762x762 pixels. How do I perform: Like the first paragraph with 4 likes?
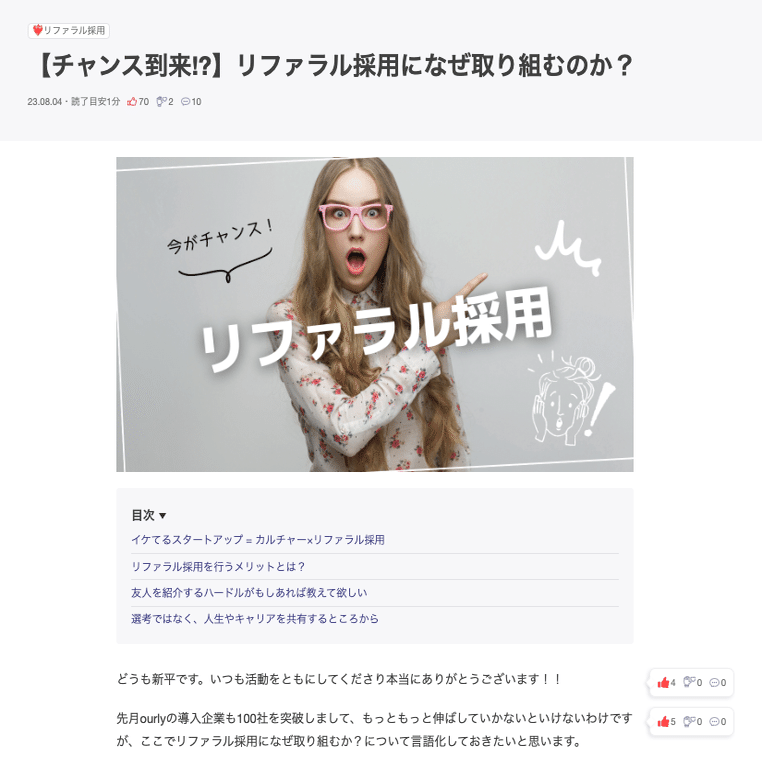pos(663,683)
